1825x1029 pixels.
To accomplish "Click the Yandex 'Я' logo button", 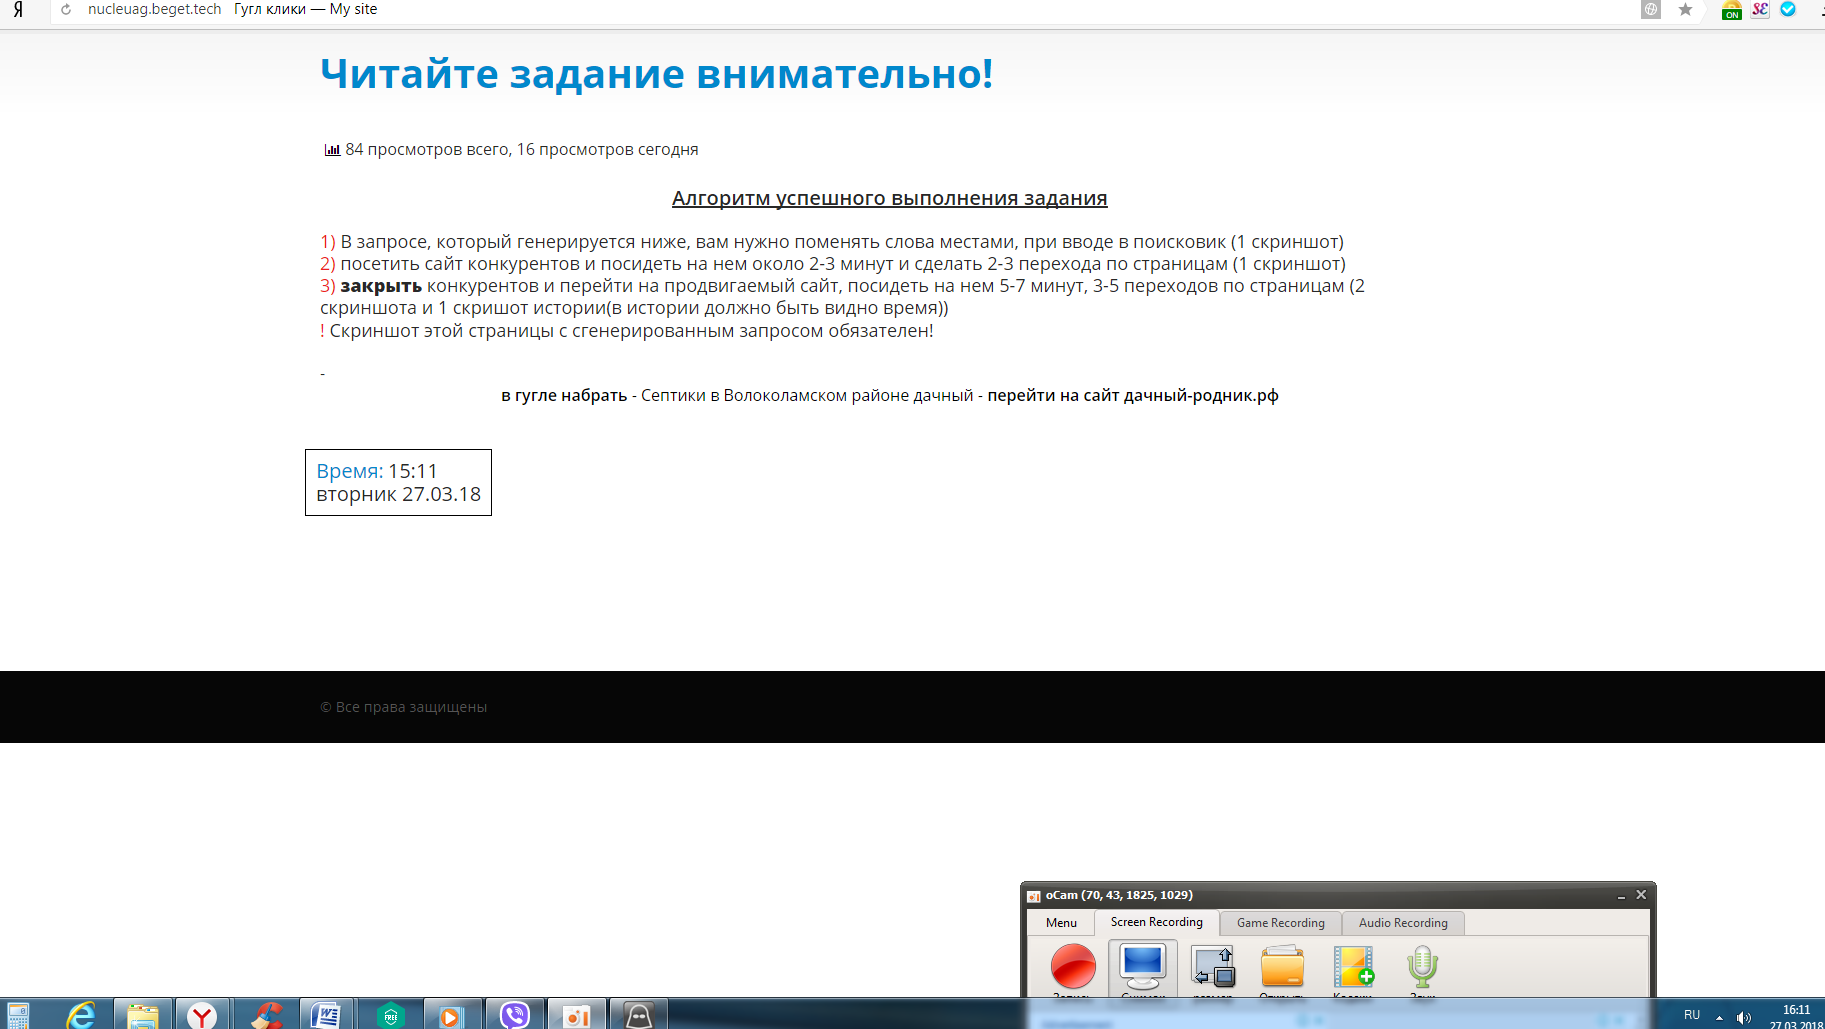I will click(x=18, y=10).
